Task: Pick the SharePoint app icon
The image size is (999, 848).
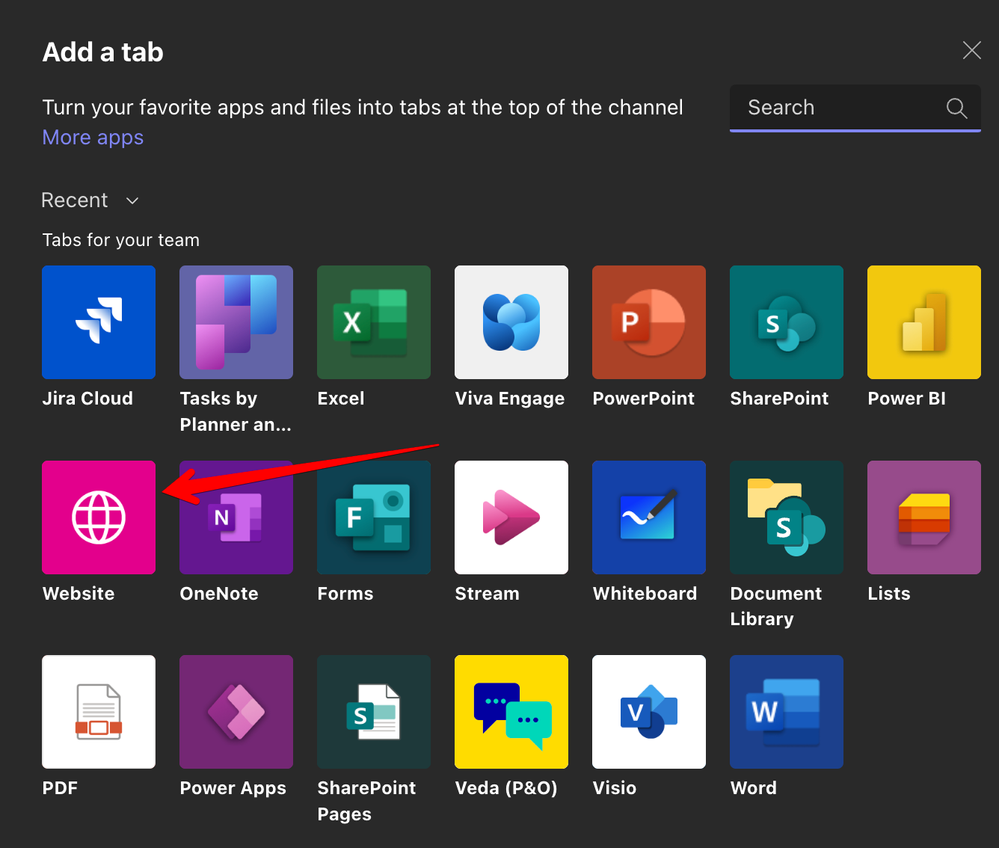Action: point(787,322)
